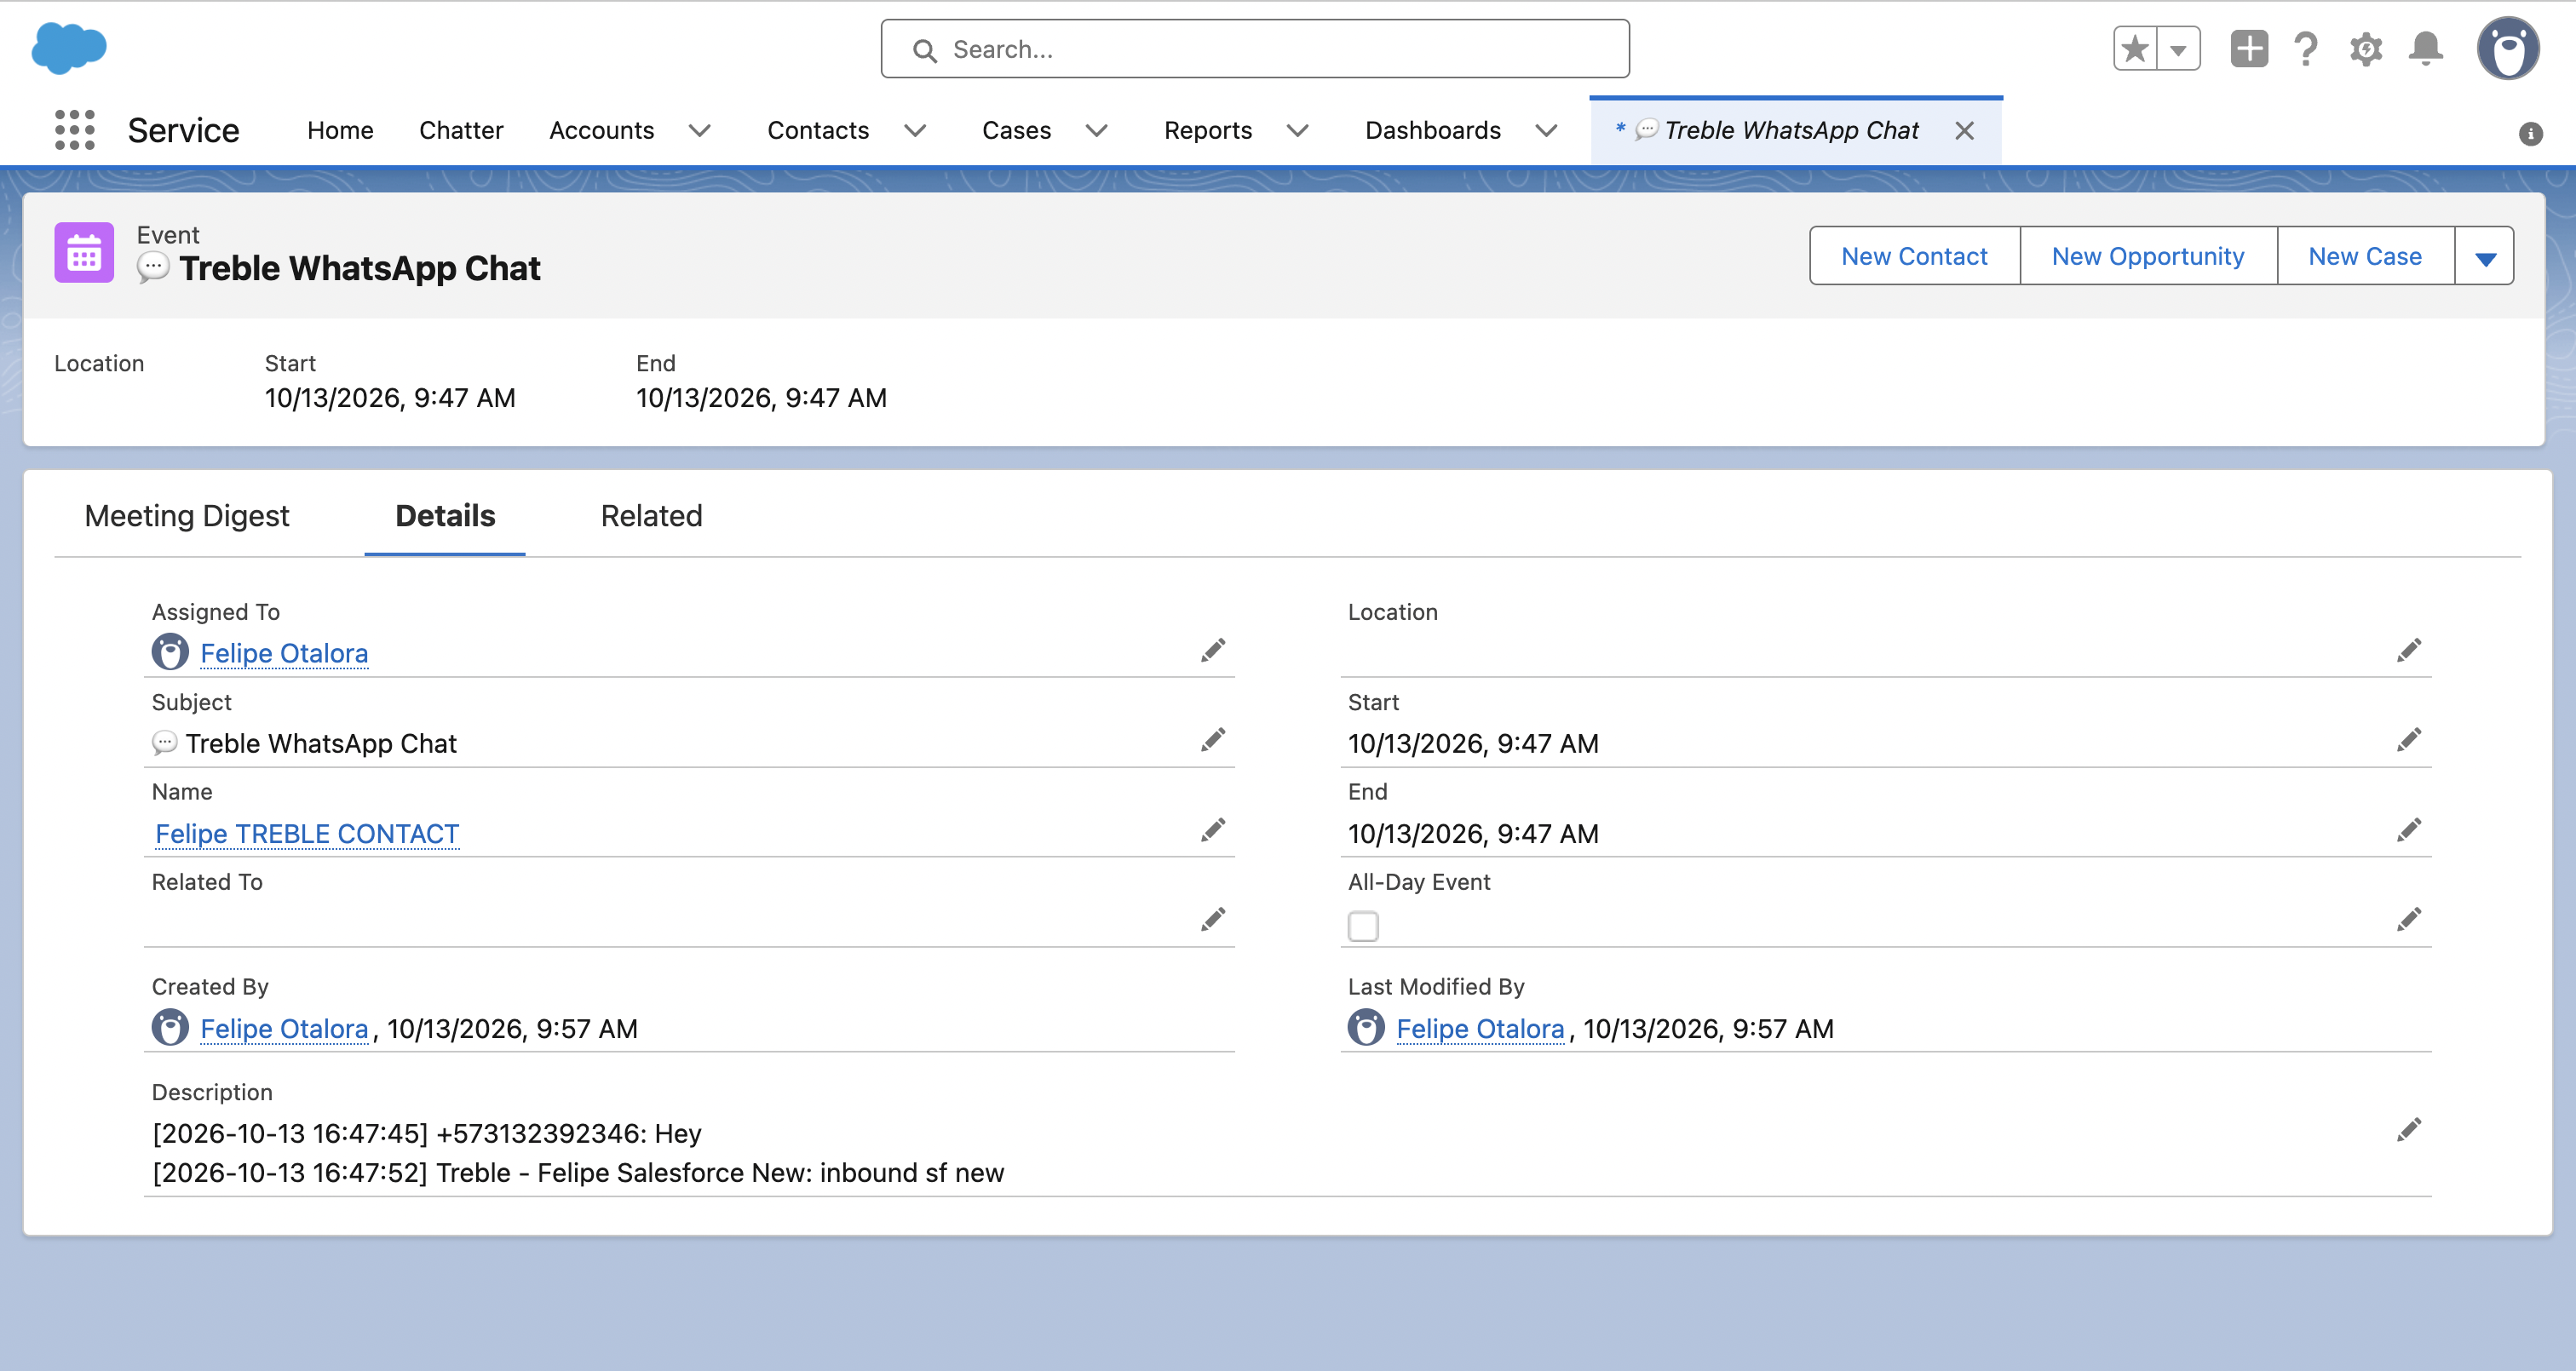Expand the favorites list dropdown arrow

[x=2179, y=48]
